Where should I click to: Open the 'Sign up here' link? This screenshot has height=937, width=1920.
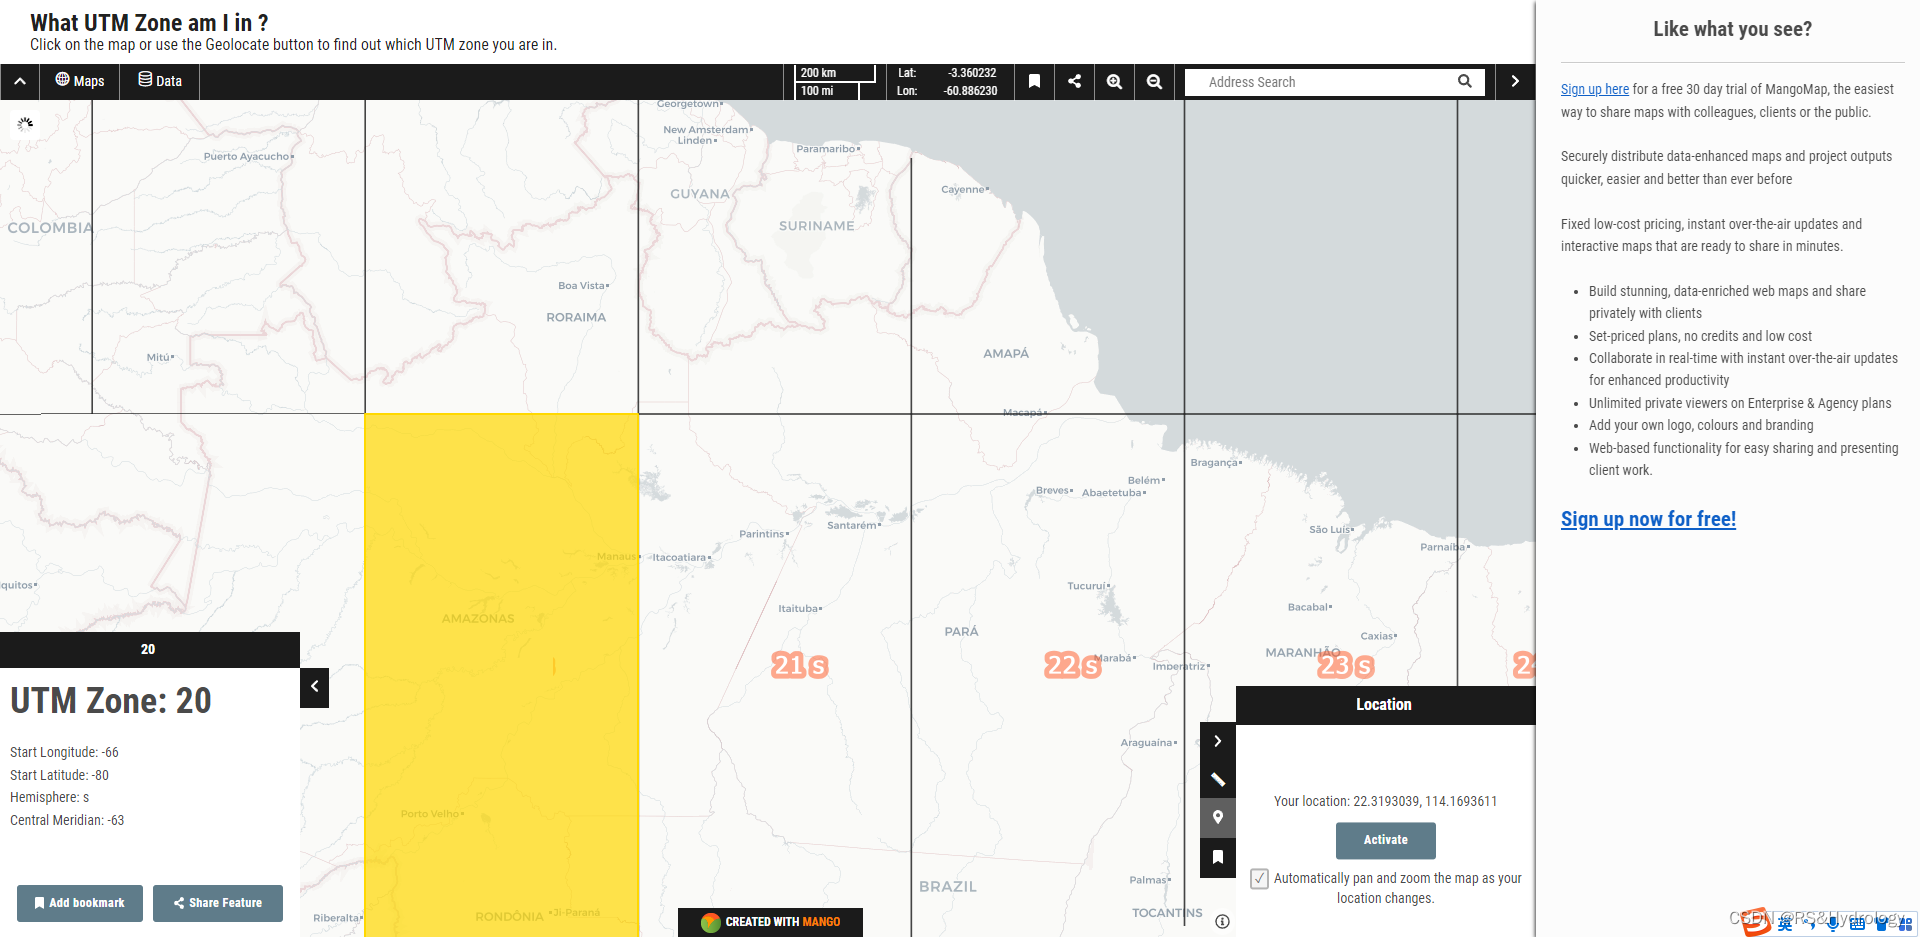pyautogui.click(x=1595, y=89)
